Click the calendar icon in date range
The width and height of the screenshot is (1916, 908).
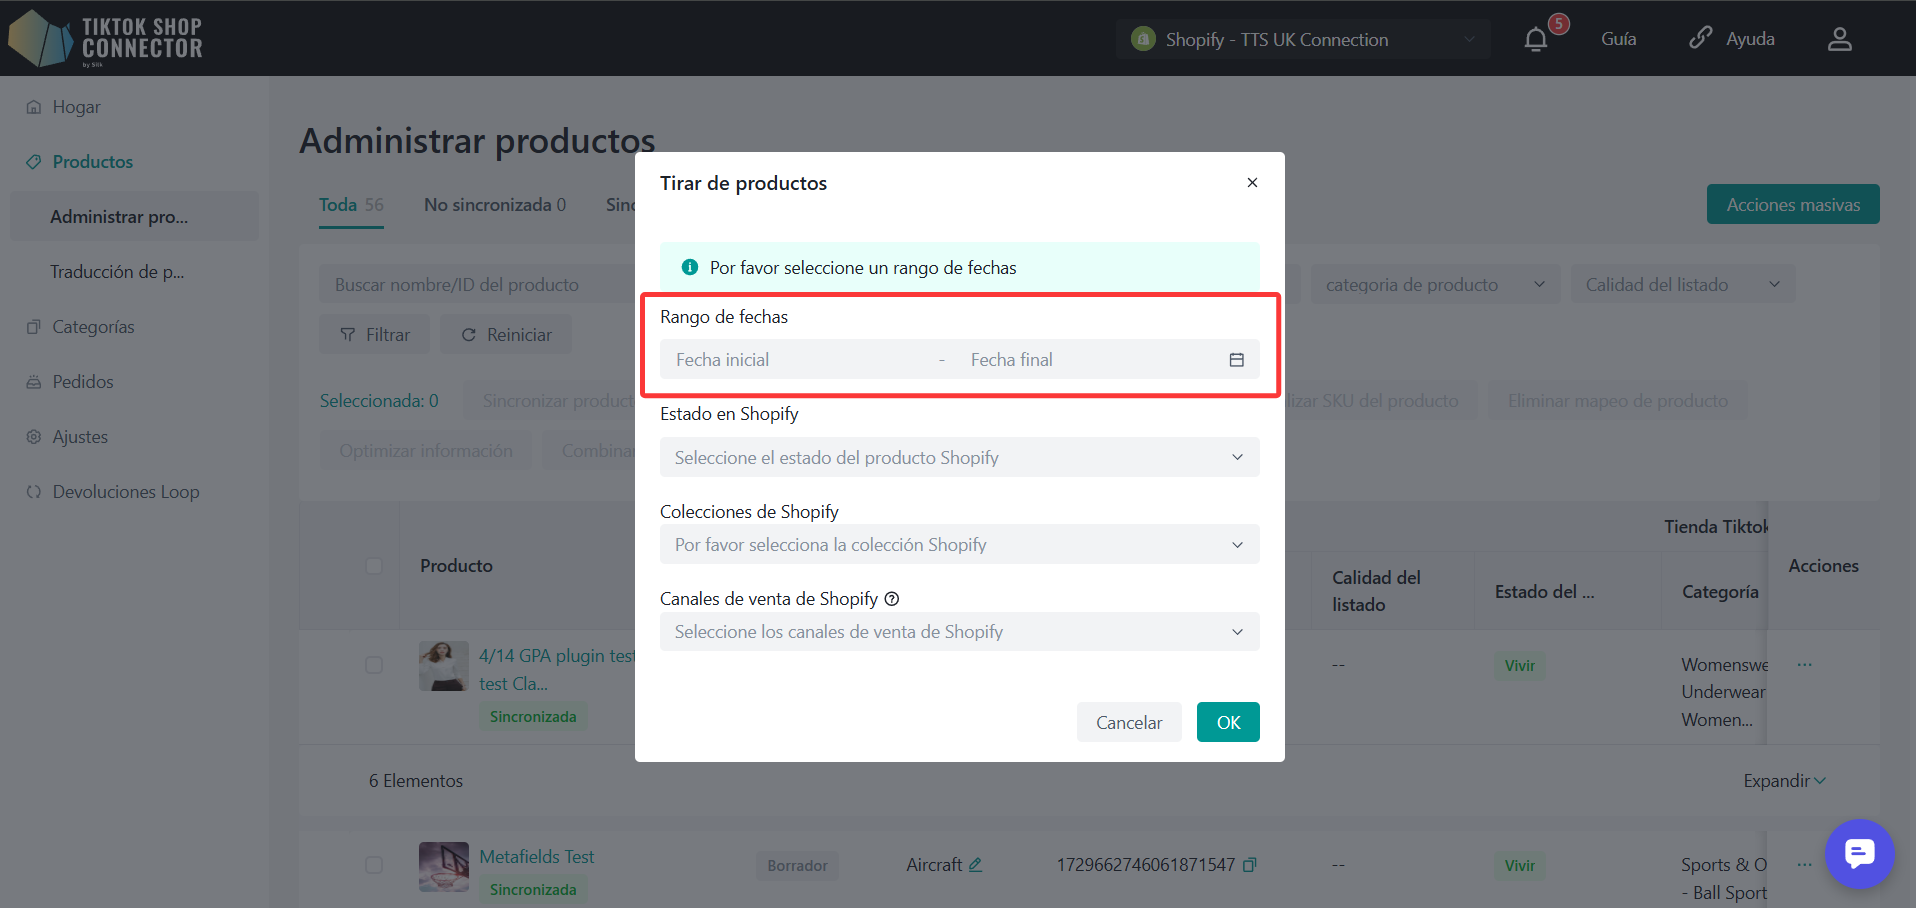[x=1236, y=360]
